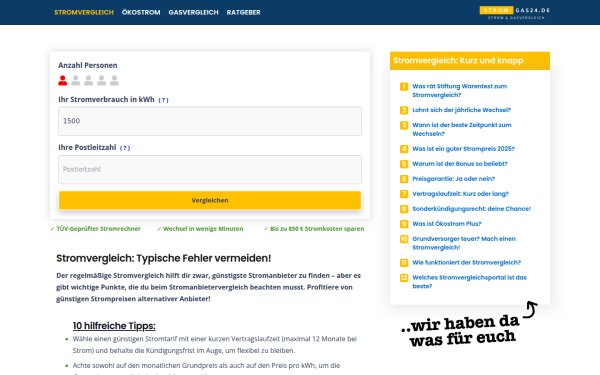Open 'Was ist ein guter Strompreis 2025?' link

coord(463,148)
